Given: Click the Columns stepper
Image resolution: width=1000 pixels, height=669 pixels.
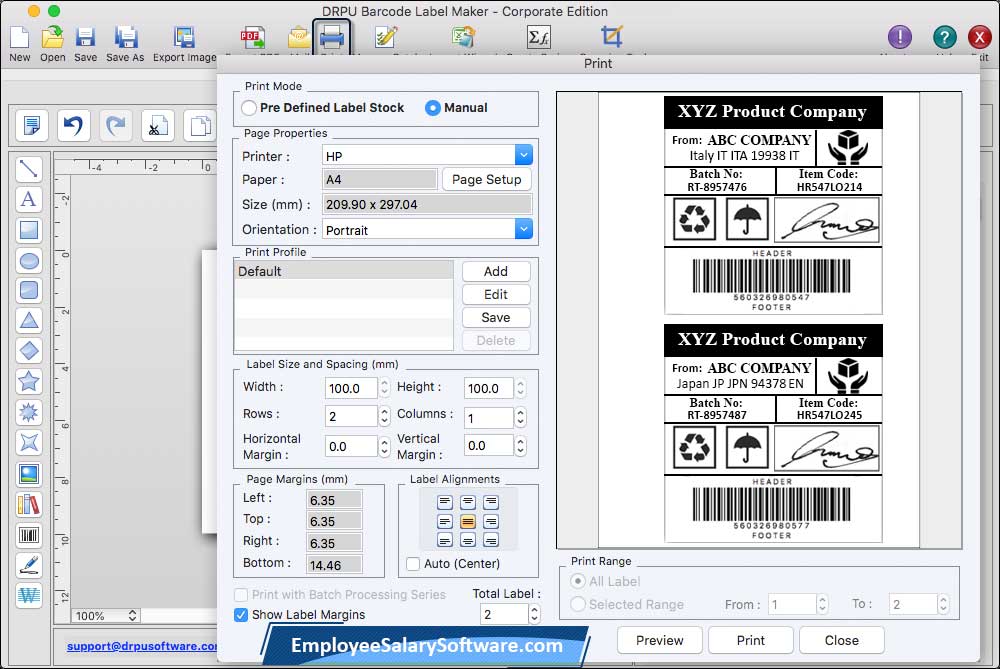Looking at the screenshot, I should 520,416.
